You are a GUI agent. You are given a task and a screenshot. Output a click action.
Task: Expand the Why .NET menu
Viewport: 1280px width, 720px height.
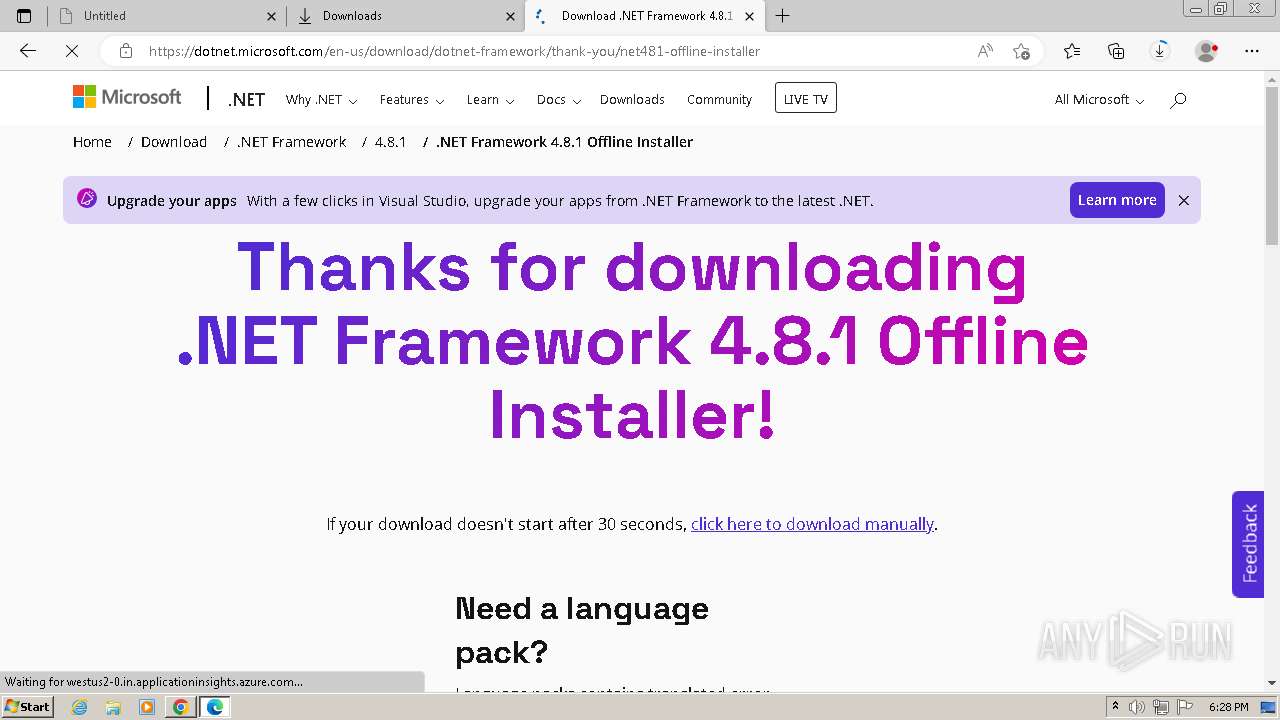[321, 100]
